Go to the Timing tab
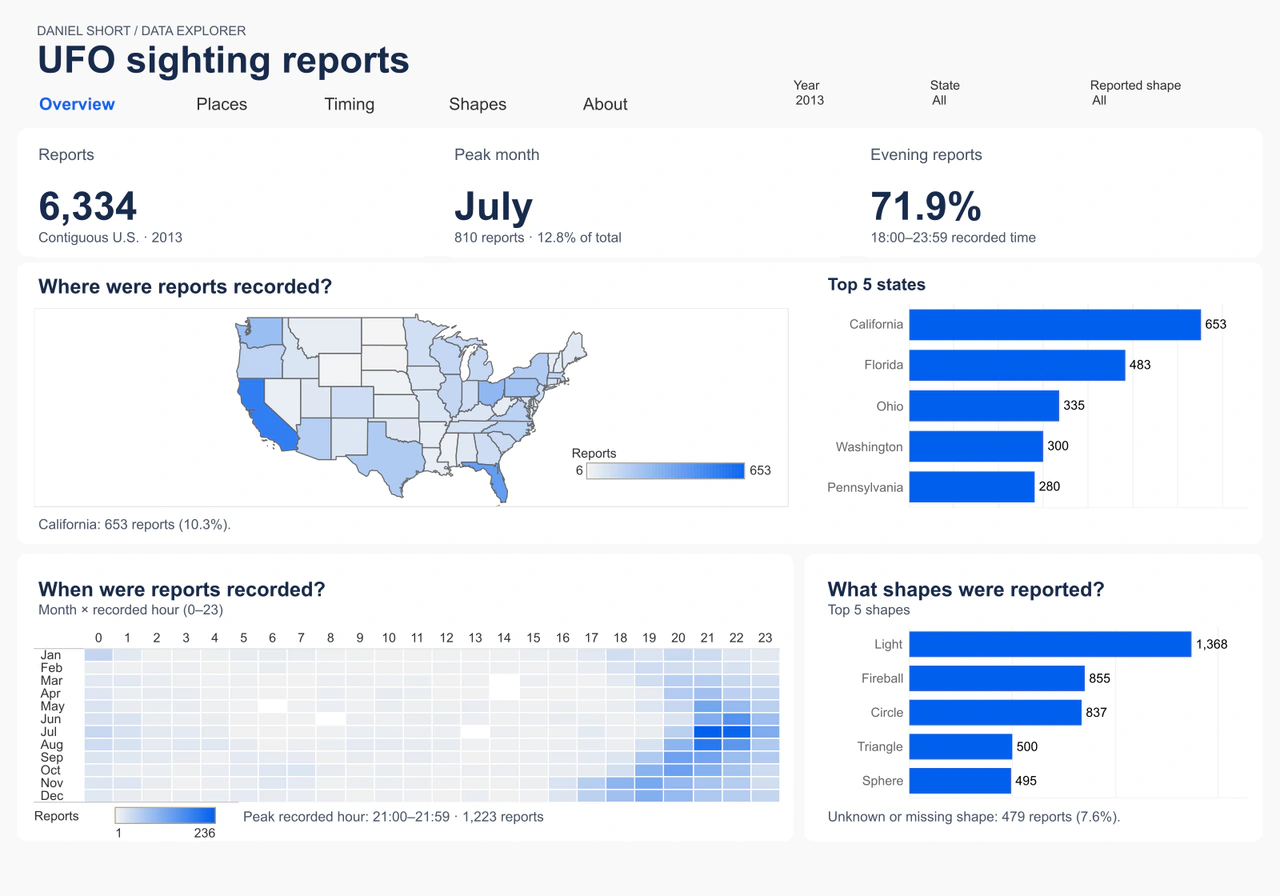The width and height of the screenshot is (1280, 896). 349,104
